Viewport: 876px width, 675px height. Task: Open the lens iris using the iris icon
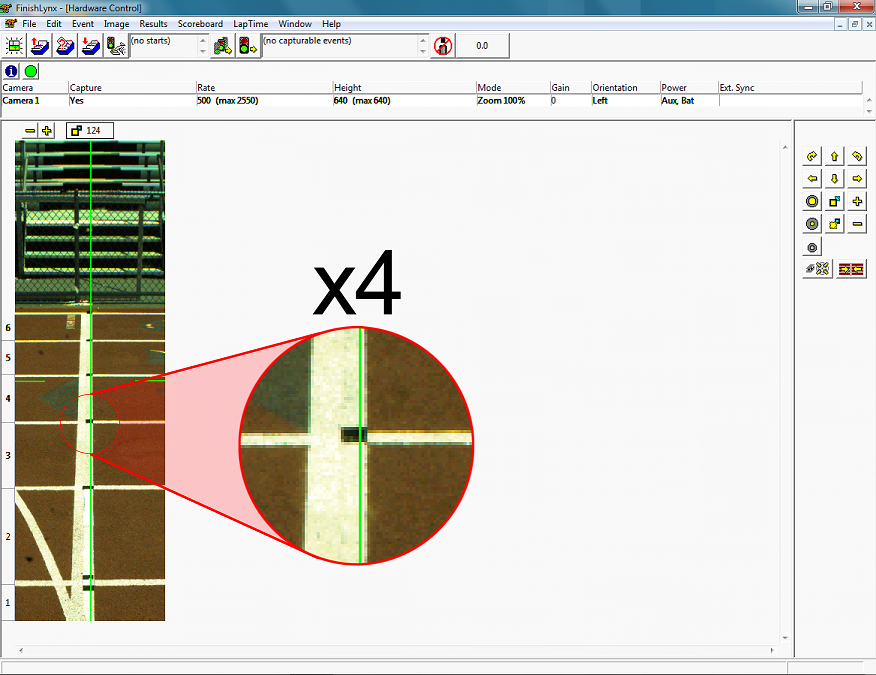pyautogui.click(x=812, y=200)
